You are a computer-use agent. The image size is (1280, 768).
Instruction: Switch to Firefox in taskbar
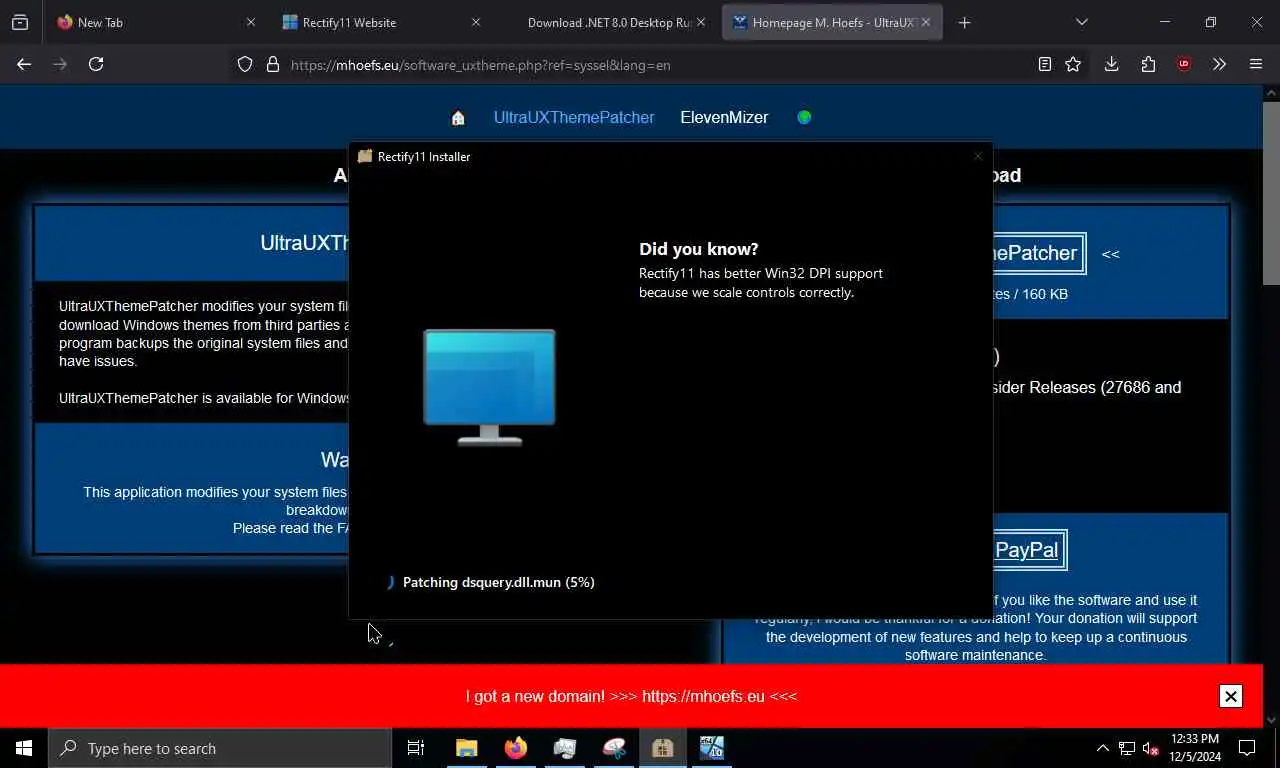click(516, 748)
